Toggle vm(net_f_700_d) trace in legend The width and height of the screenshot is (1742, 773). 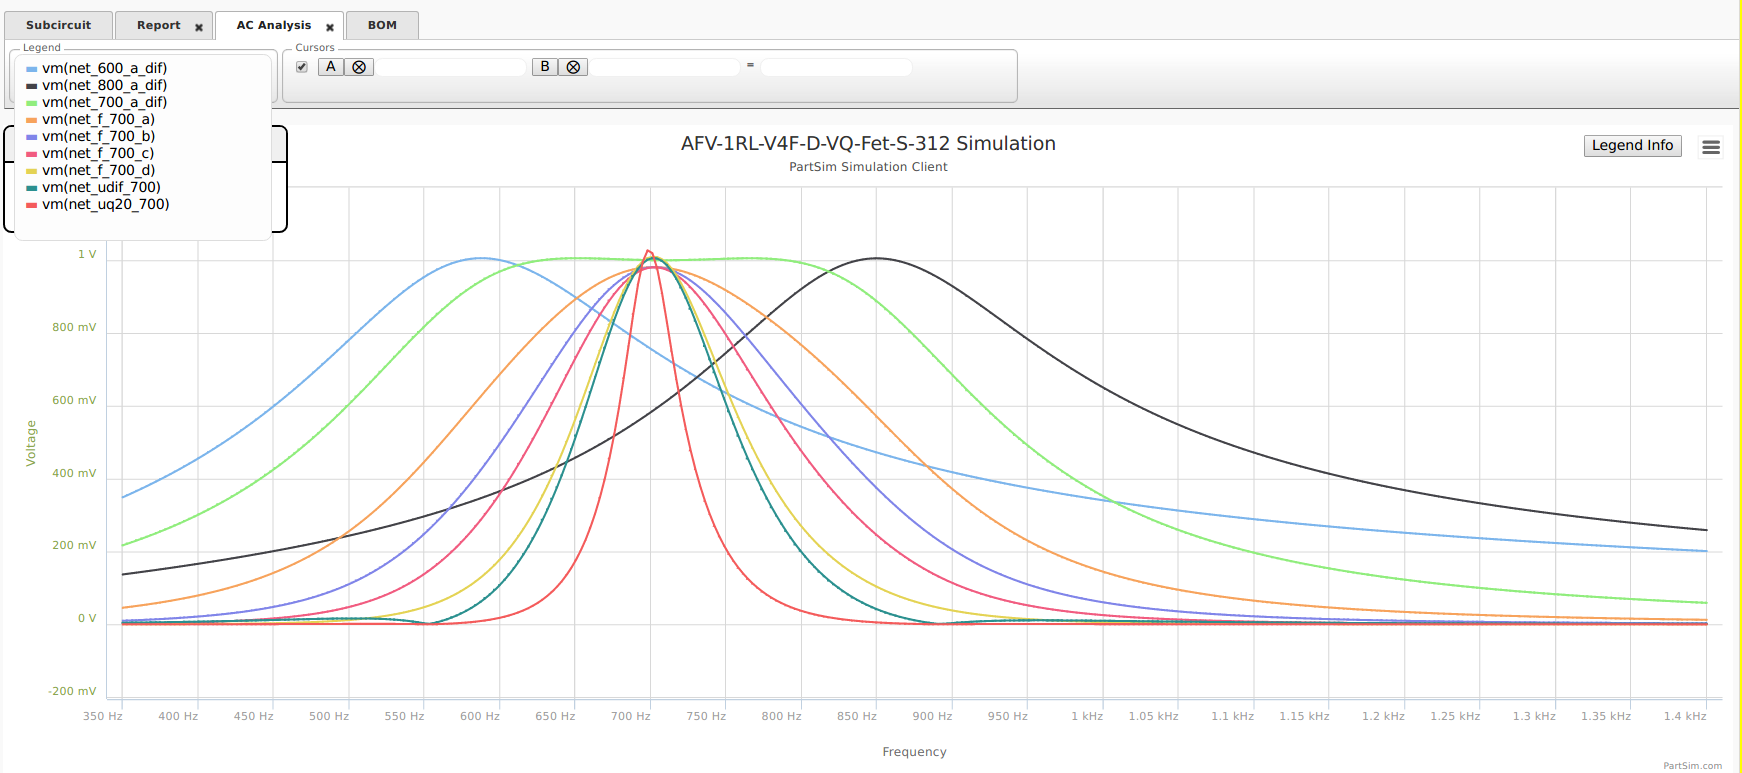[91, 170]
